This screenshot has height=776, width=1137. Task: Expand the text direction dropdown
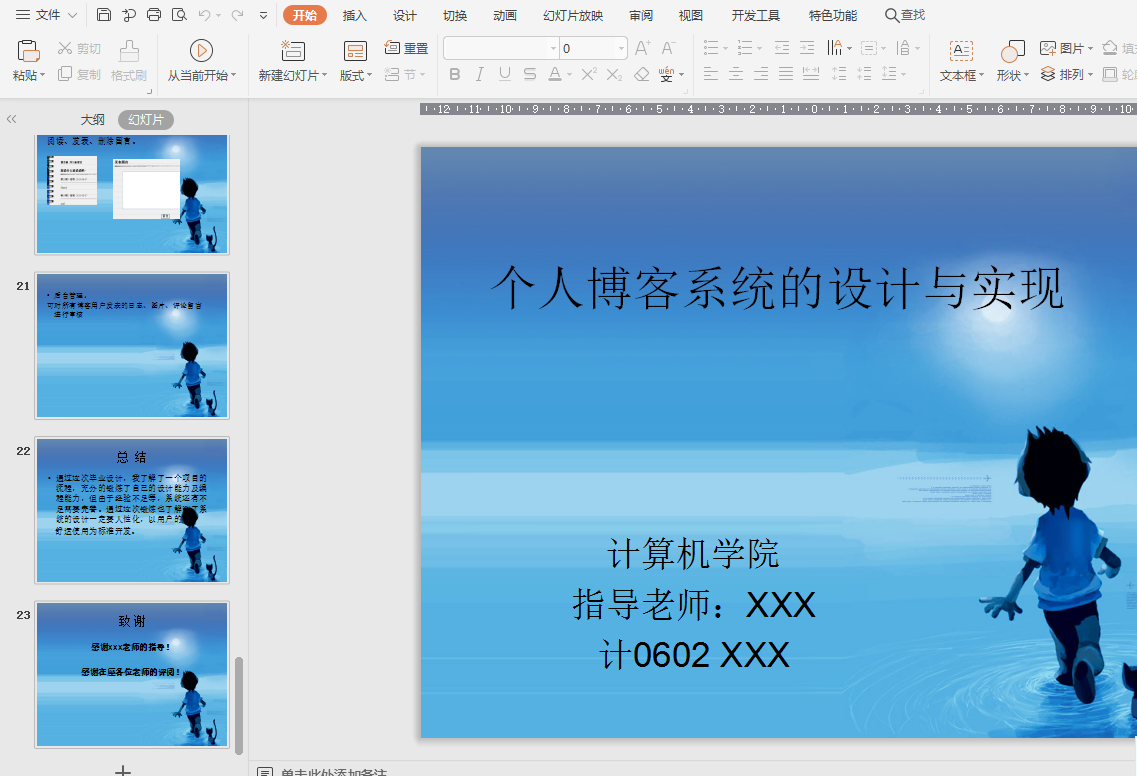point(850,48)
